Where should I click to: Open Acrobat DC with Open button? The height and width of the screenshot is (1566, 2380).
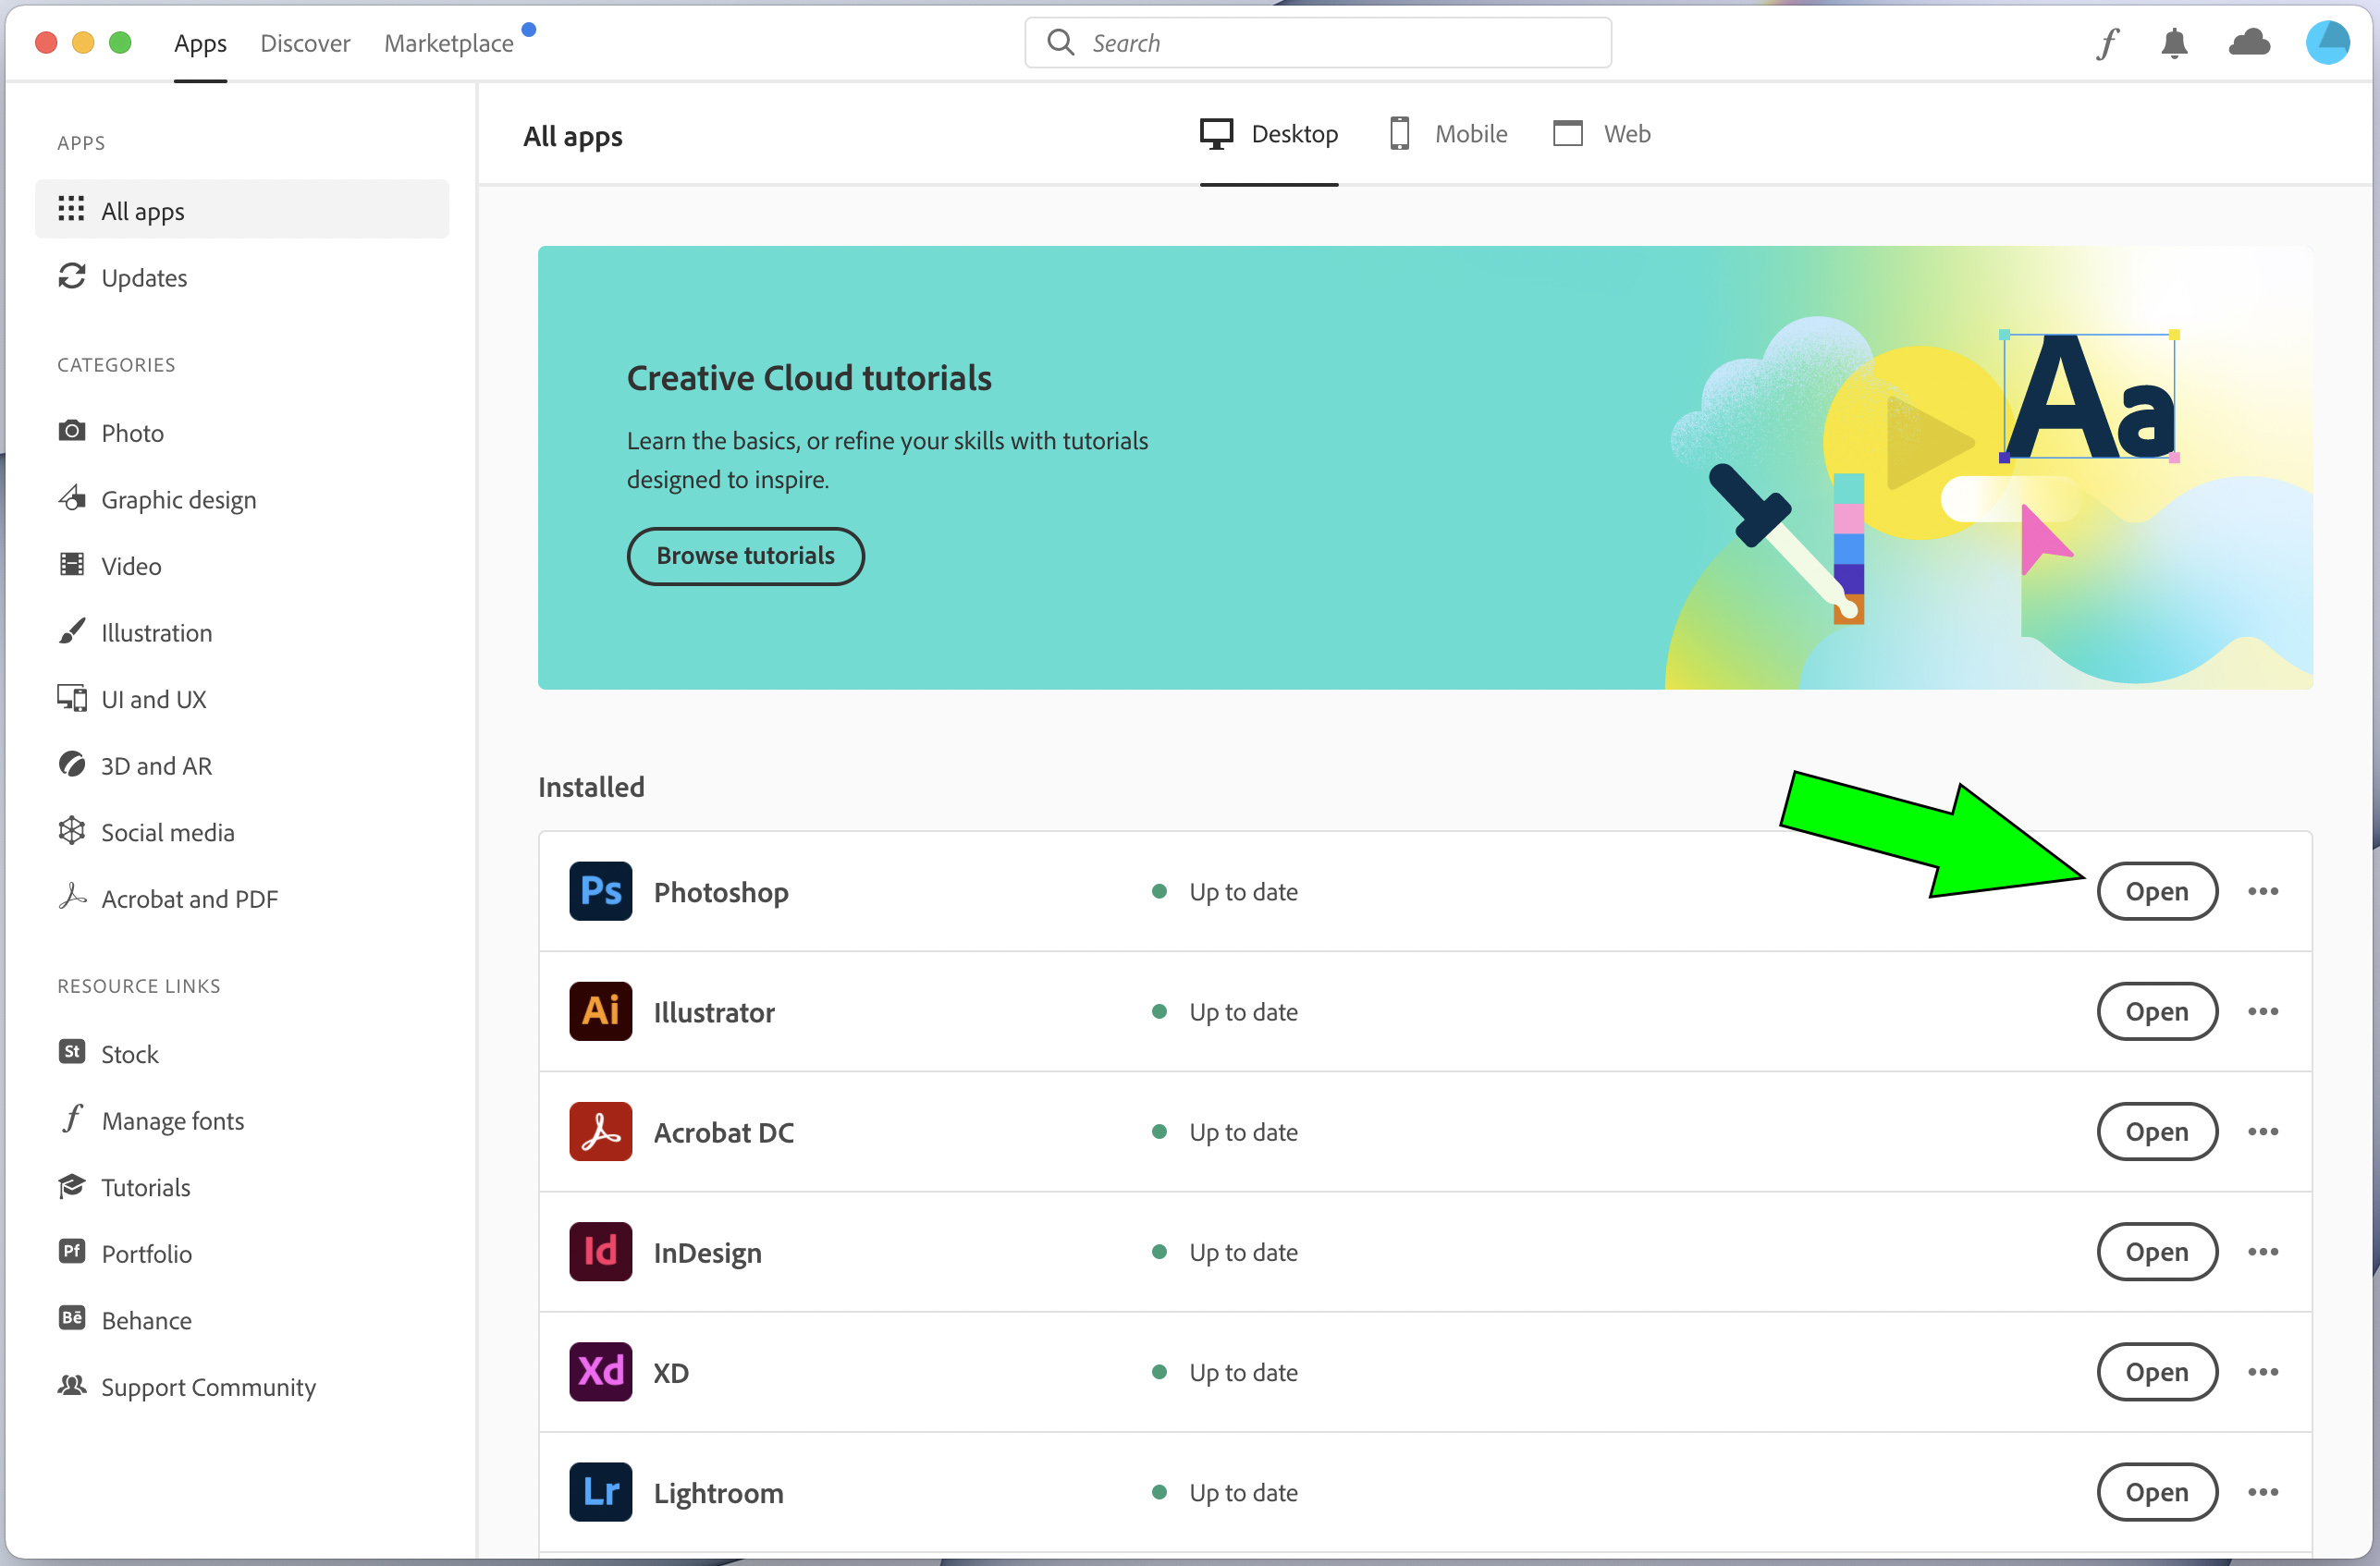point(2157,1131)
